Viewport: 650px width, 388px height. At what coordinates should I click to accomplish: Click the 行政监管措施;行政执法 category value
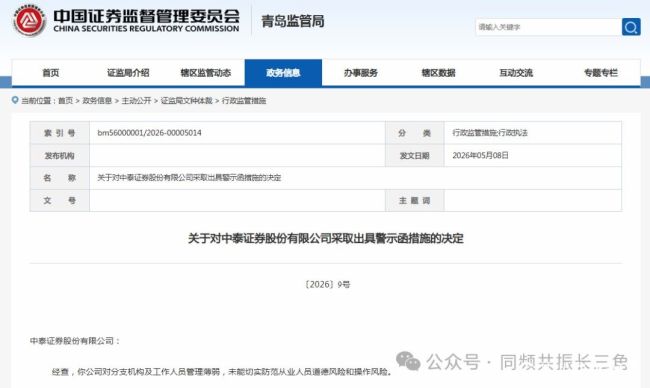click(490, 133)
